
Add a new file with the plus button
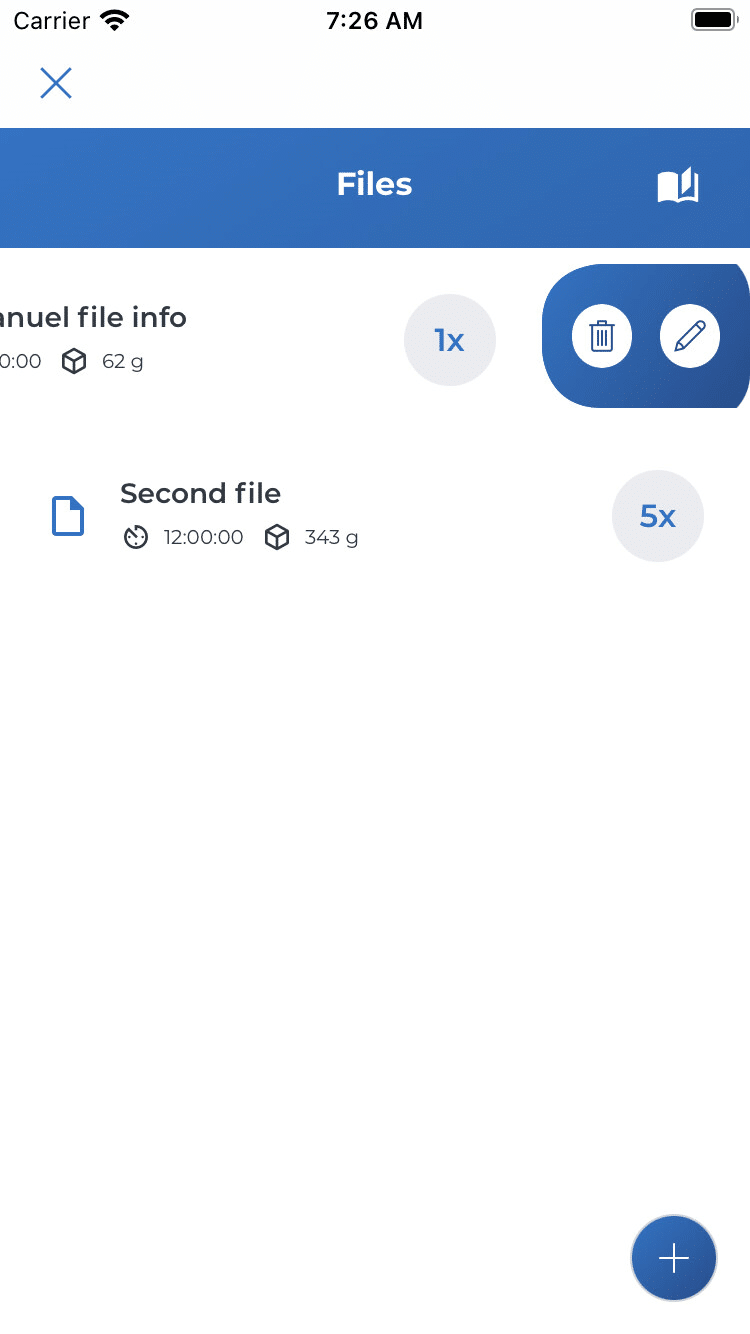pos(674,1258)
